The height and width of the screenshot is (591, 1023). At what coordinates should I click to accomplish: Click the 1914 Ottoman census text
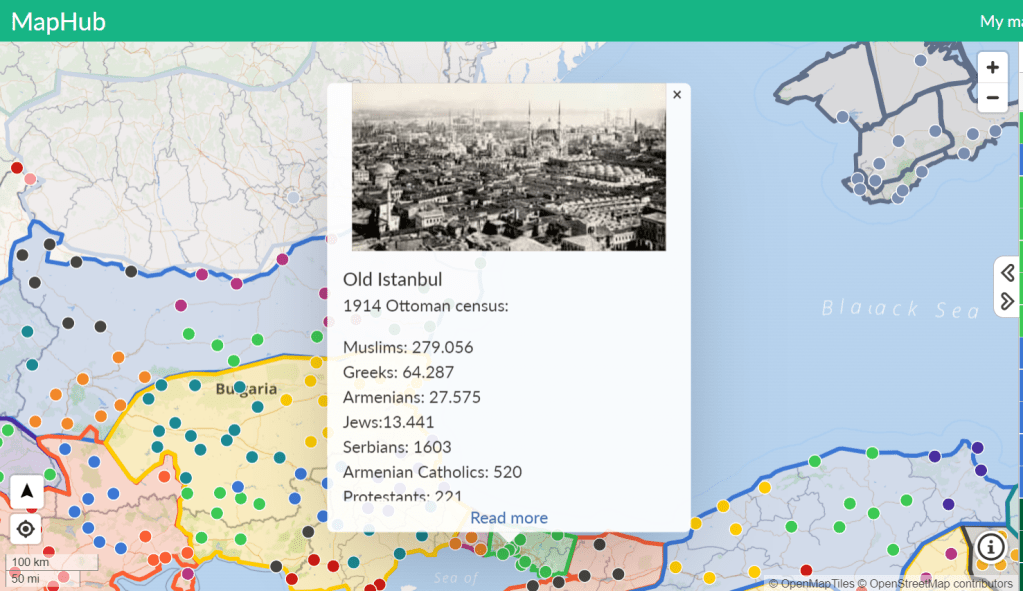(426, 305)
